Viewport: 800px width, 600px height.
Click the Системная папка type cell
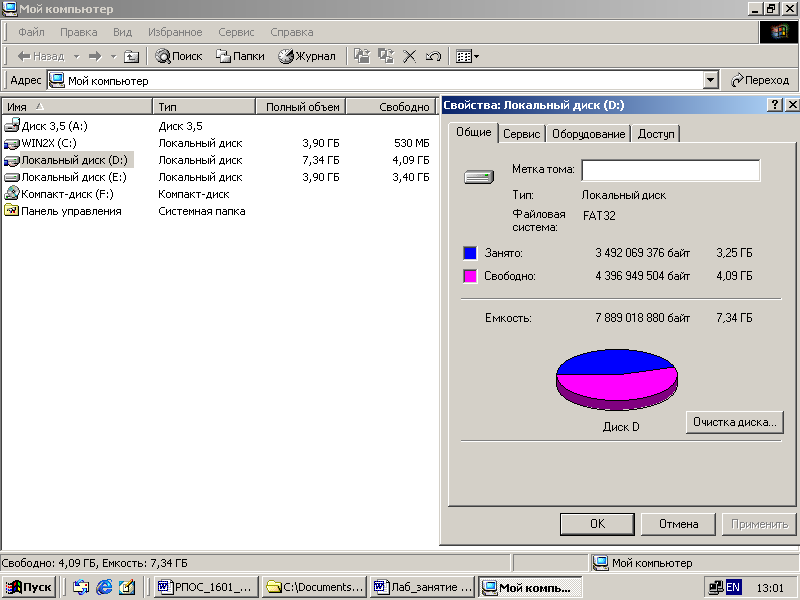click(202, 211)
